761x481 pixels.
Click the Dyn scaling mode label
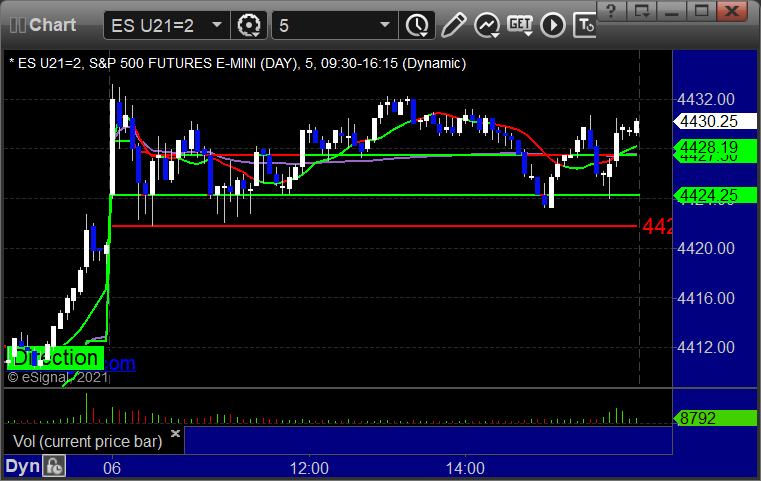22,466
